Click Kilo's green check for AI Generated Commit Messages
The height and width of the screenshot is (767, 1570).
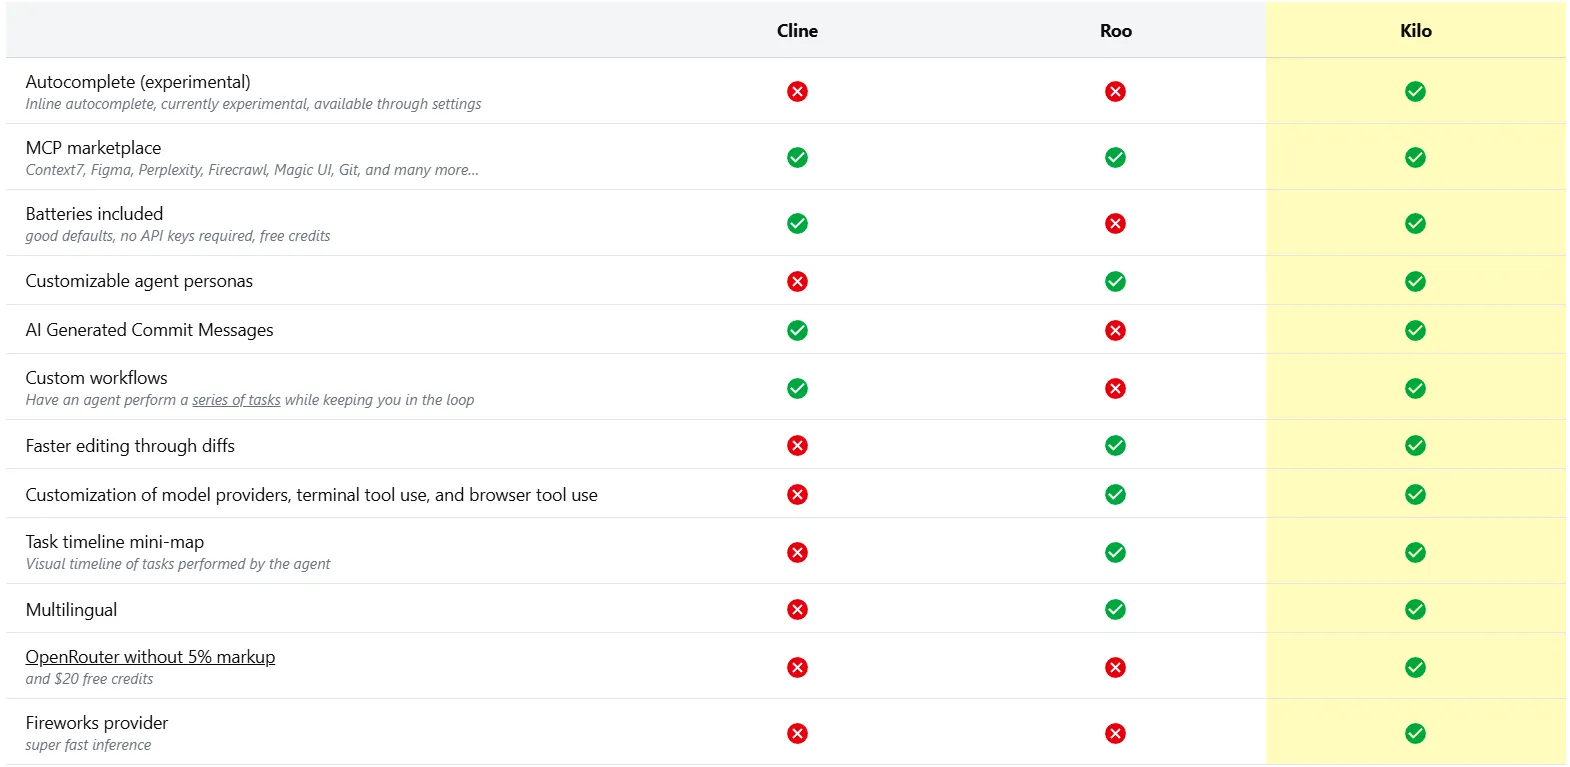coord(1415,330)
